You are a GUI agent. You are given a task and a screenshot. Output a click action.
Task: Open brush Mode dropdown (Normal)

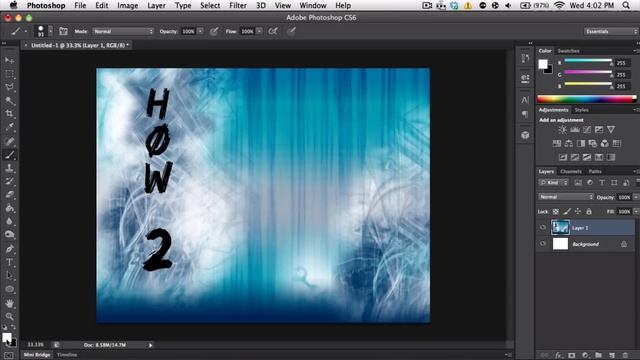coord(123,31)
